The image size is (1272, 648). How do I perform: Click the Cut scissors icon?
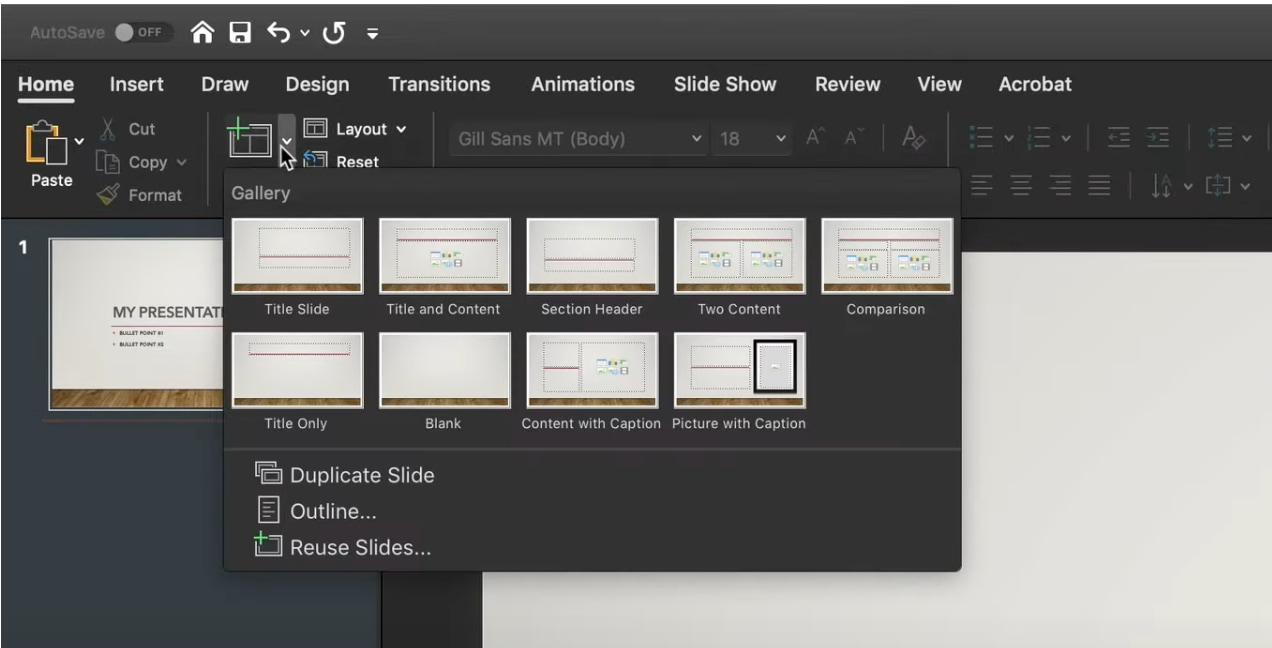[x=108, y=129]
